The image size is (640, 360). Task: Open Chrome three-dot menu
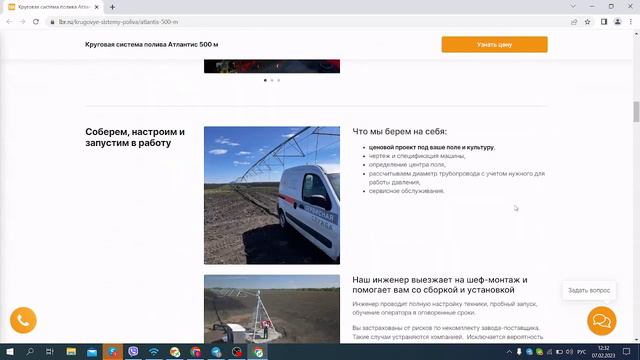[x=631, y=22]
